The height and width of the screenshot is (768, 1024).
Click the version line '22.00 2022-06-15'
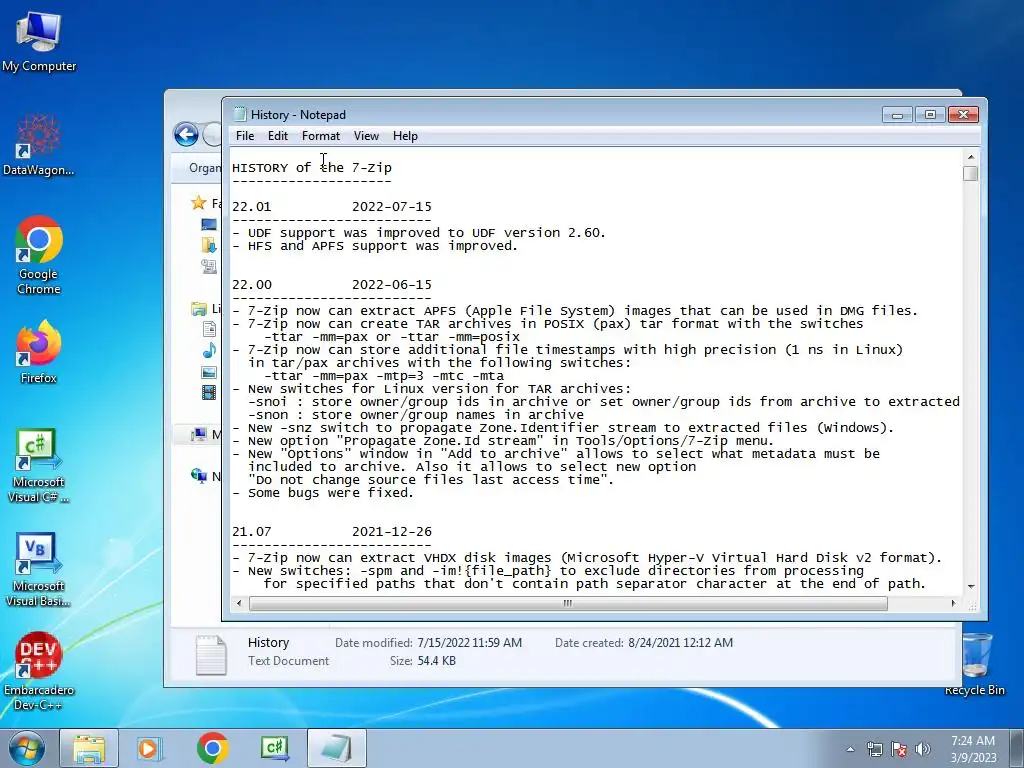tap(332, 285)
